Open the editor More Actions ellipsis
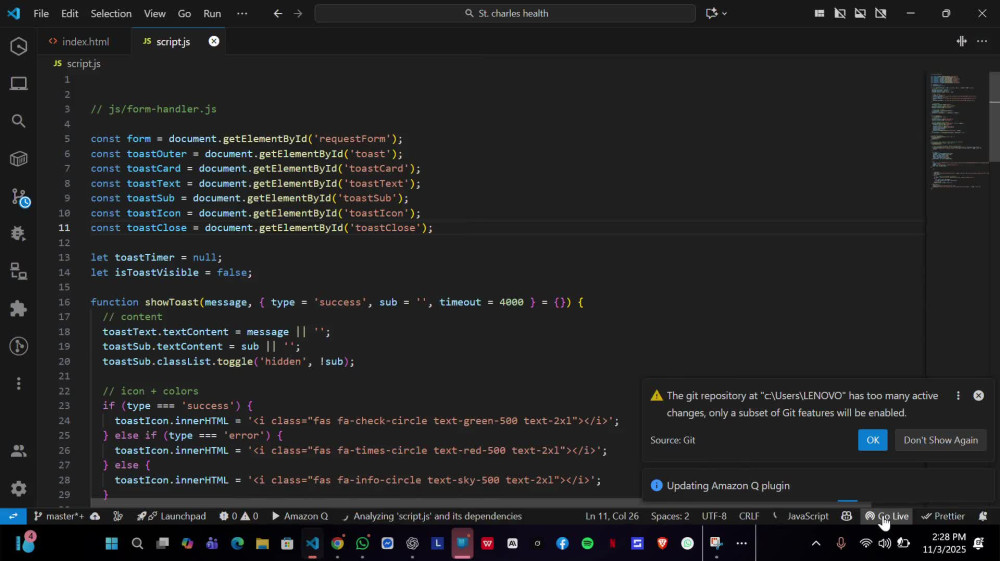This screenshot has height=561, width=1000. (x=982, y=41)
